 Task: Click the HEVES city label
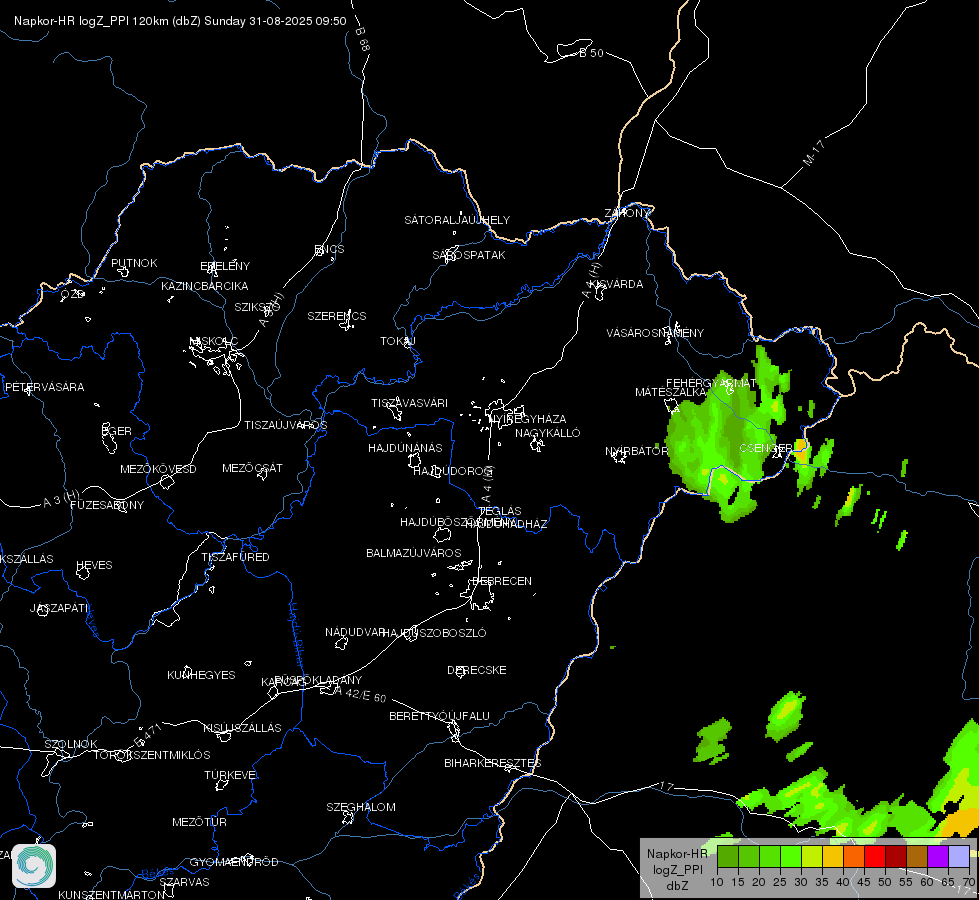pyautogui.click(x=94, y=565)
